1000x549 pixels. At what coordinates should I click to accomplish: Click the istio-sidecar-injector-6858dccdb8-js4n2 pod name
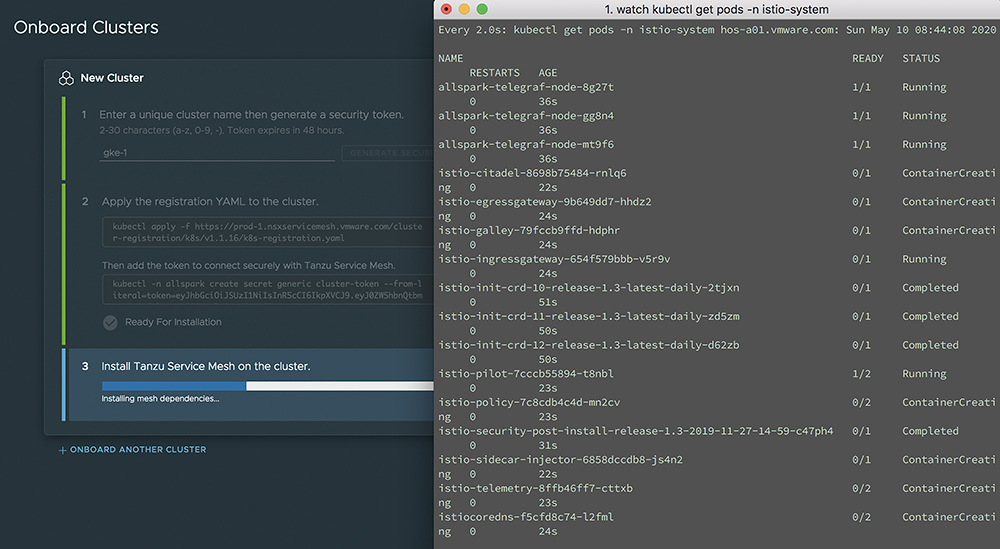(561, 460)
